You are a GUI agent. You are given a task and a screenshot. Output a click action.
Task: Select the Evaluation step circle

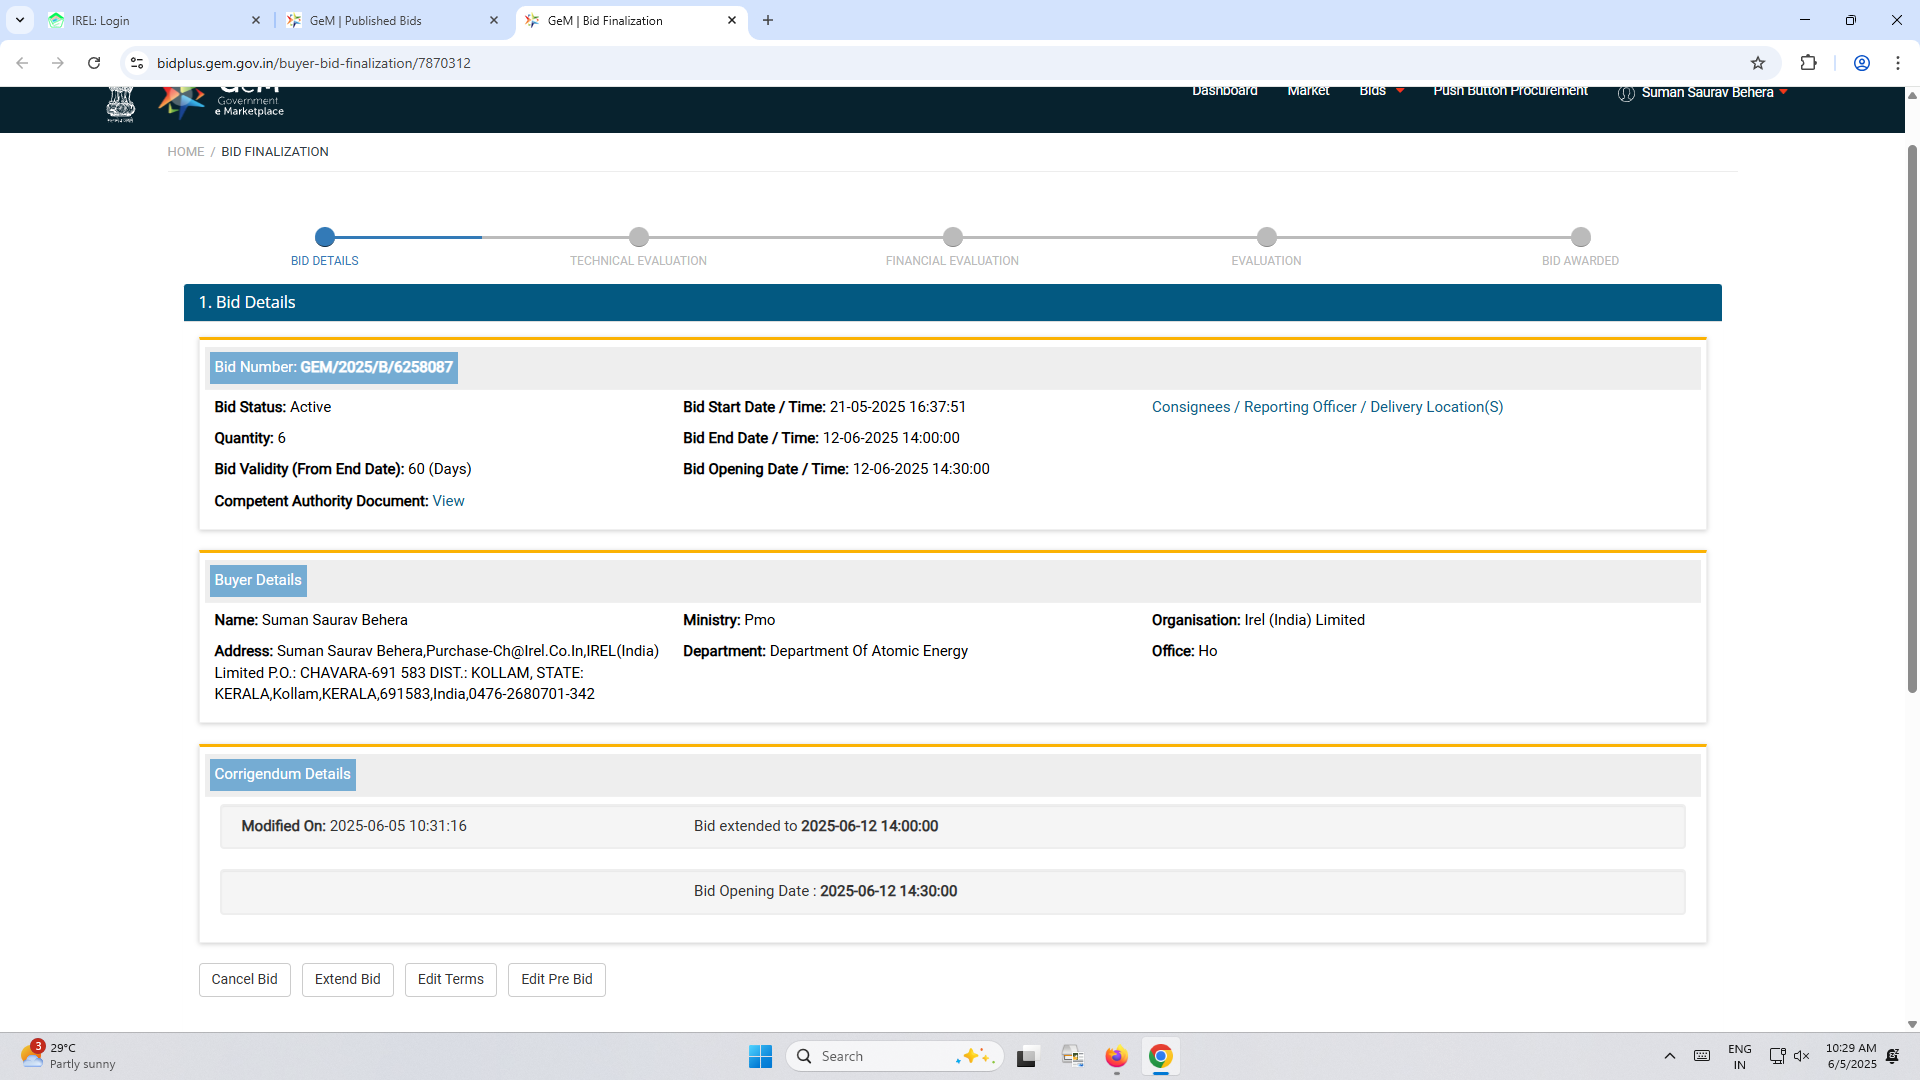pos(1267,237)
